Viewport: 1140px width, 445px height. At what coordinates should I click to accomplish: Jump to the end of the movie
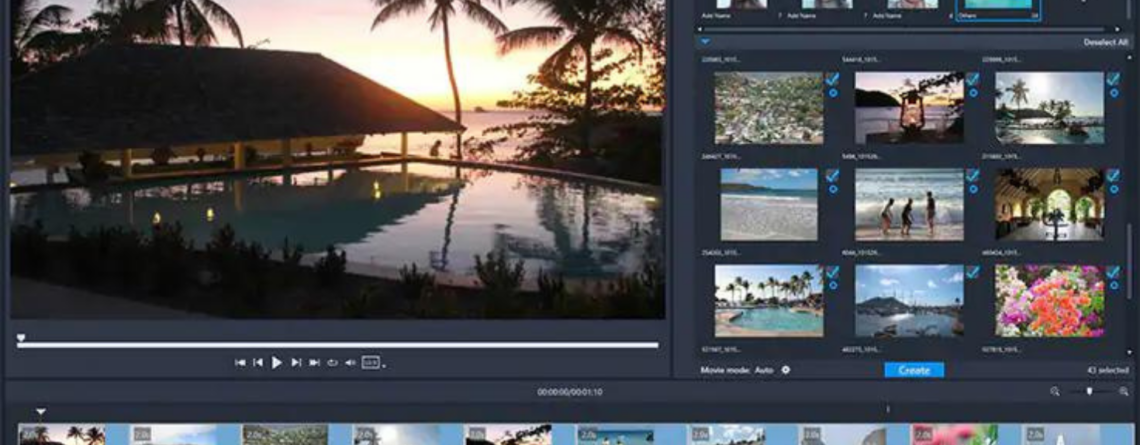point(314,362)
